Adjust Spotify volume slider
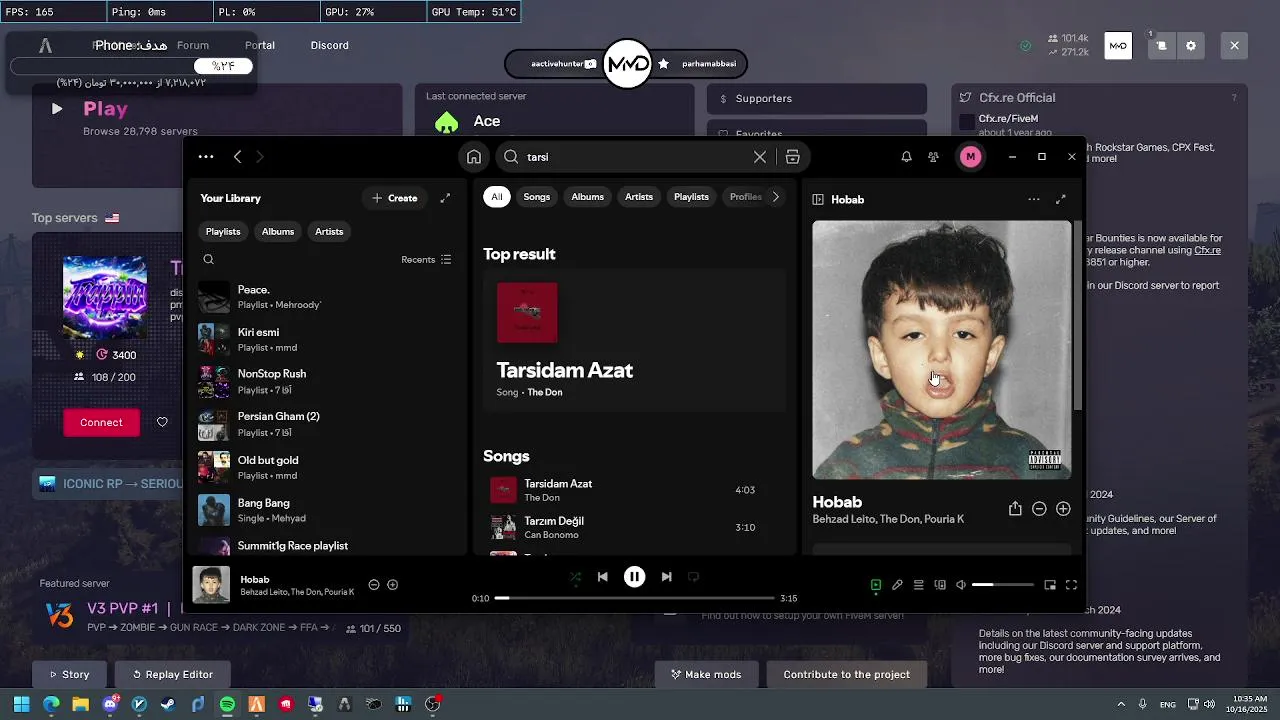1280x720 pixels. [1003, 585]
